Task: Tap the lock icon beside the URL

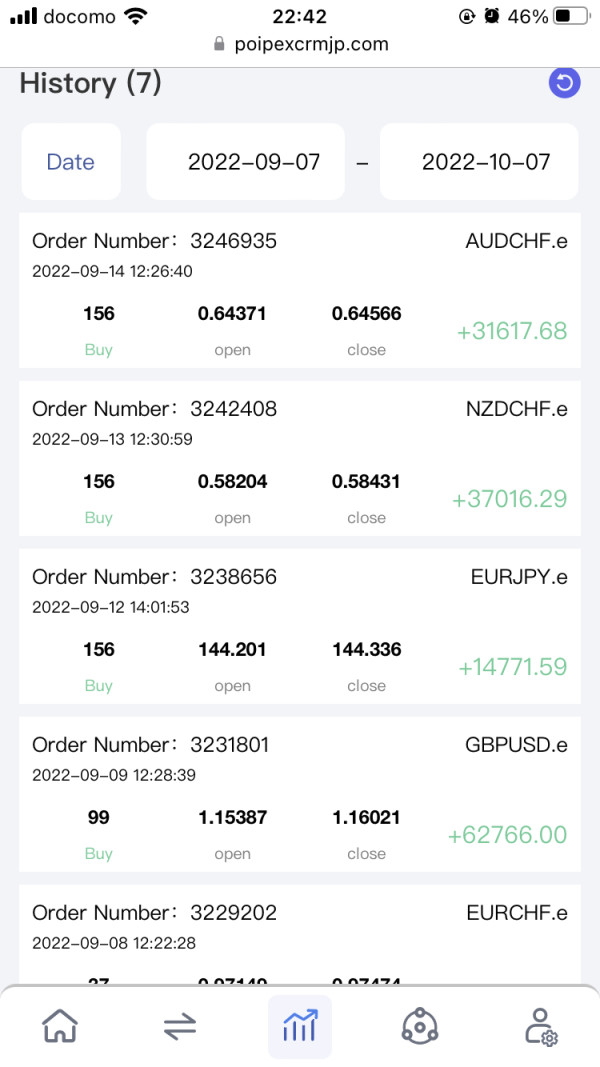Action: (x=219, y=45)
